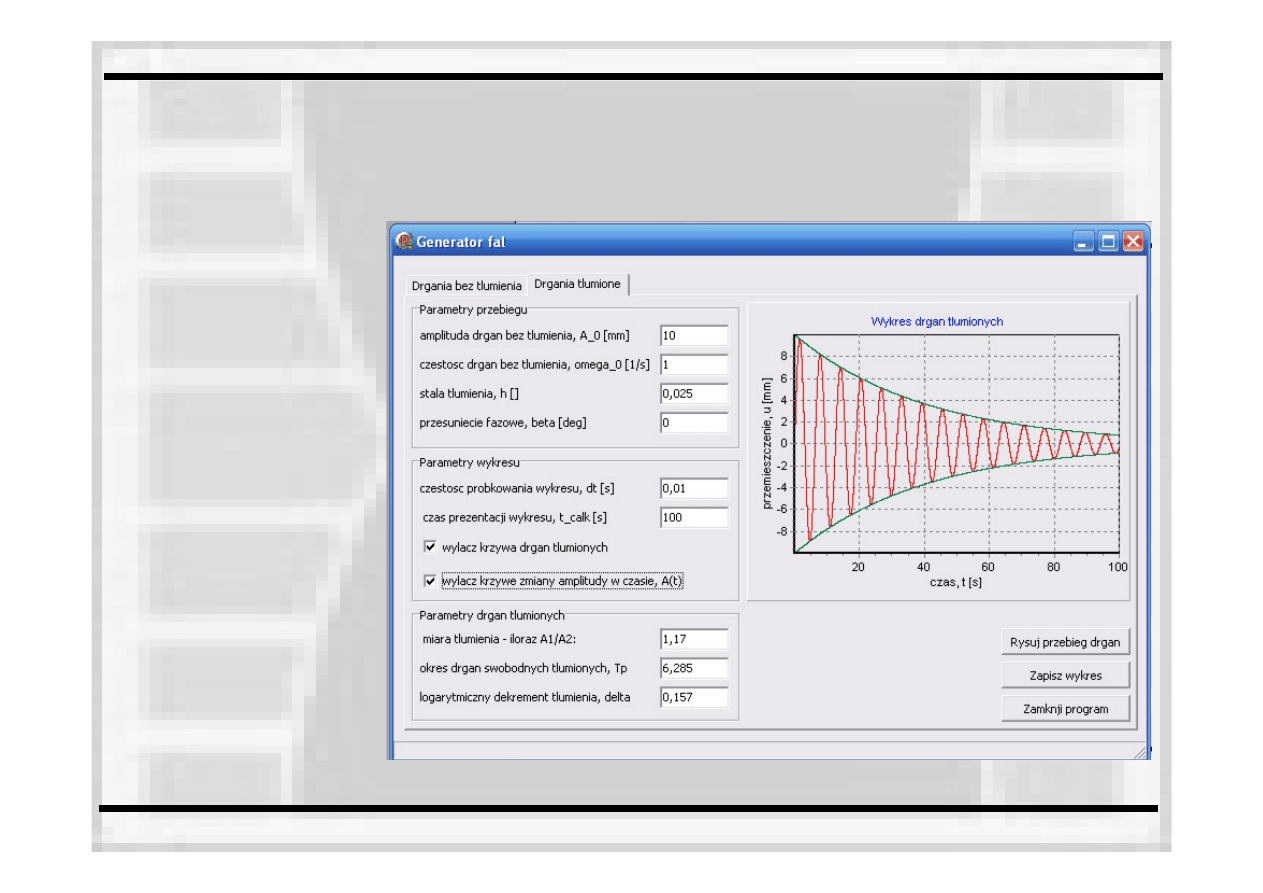Viewport: 1263px width, 893px height.
Task: Click the A1/A2 damping ratio field
Action: click(694, 639)
